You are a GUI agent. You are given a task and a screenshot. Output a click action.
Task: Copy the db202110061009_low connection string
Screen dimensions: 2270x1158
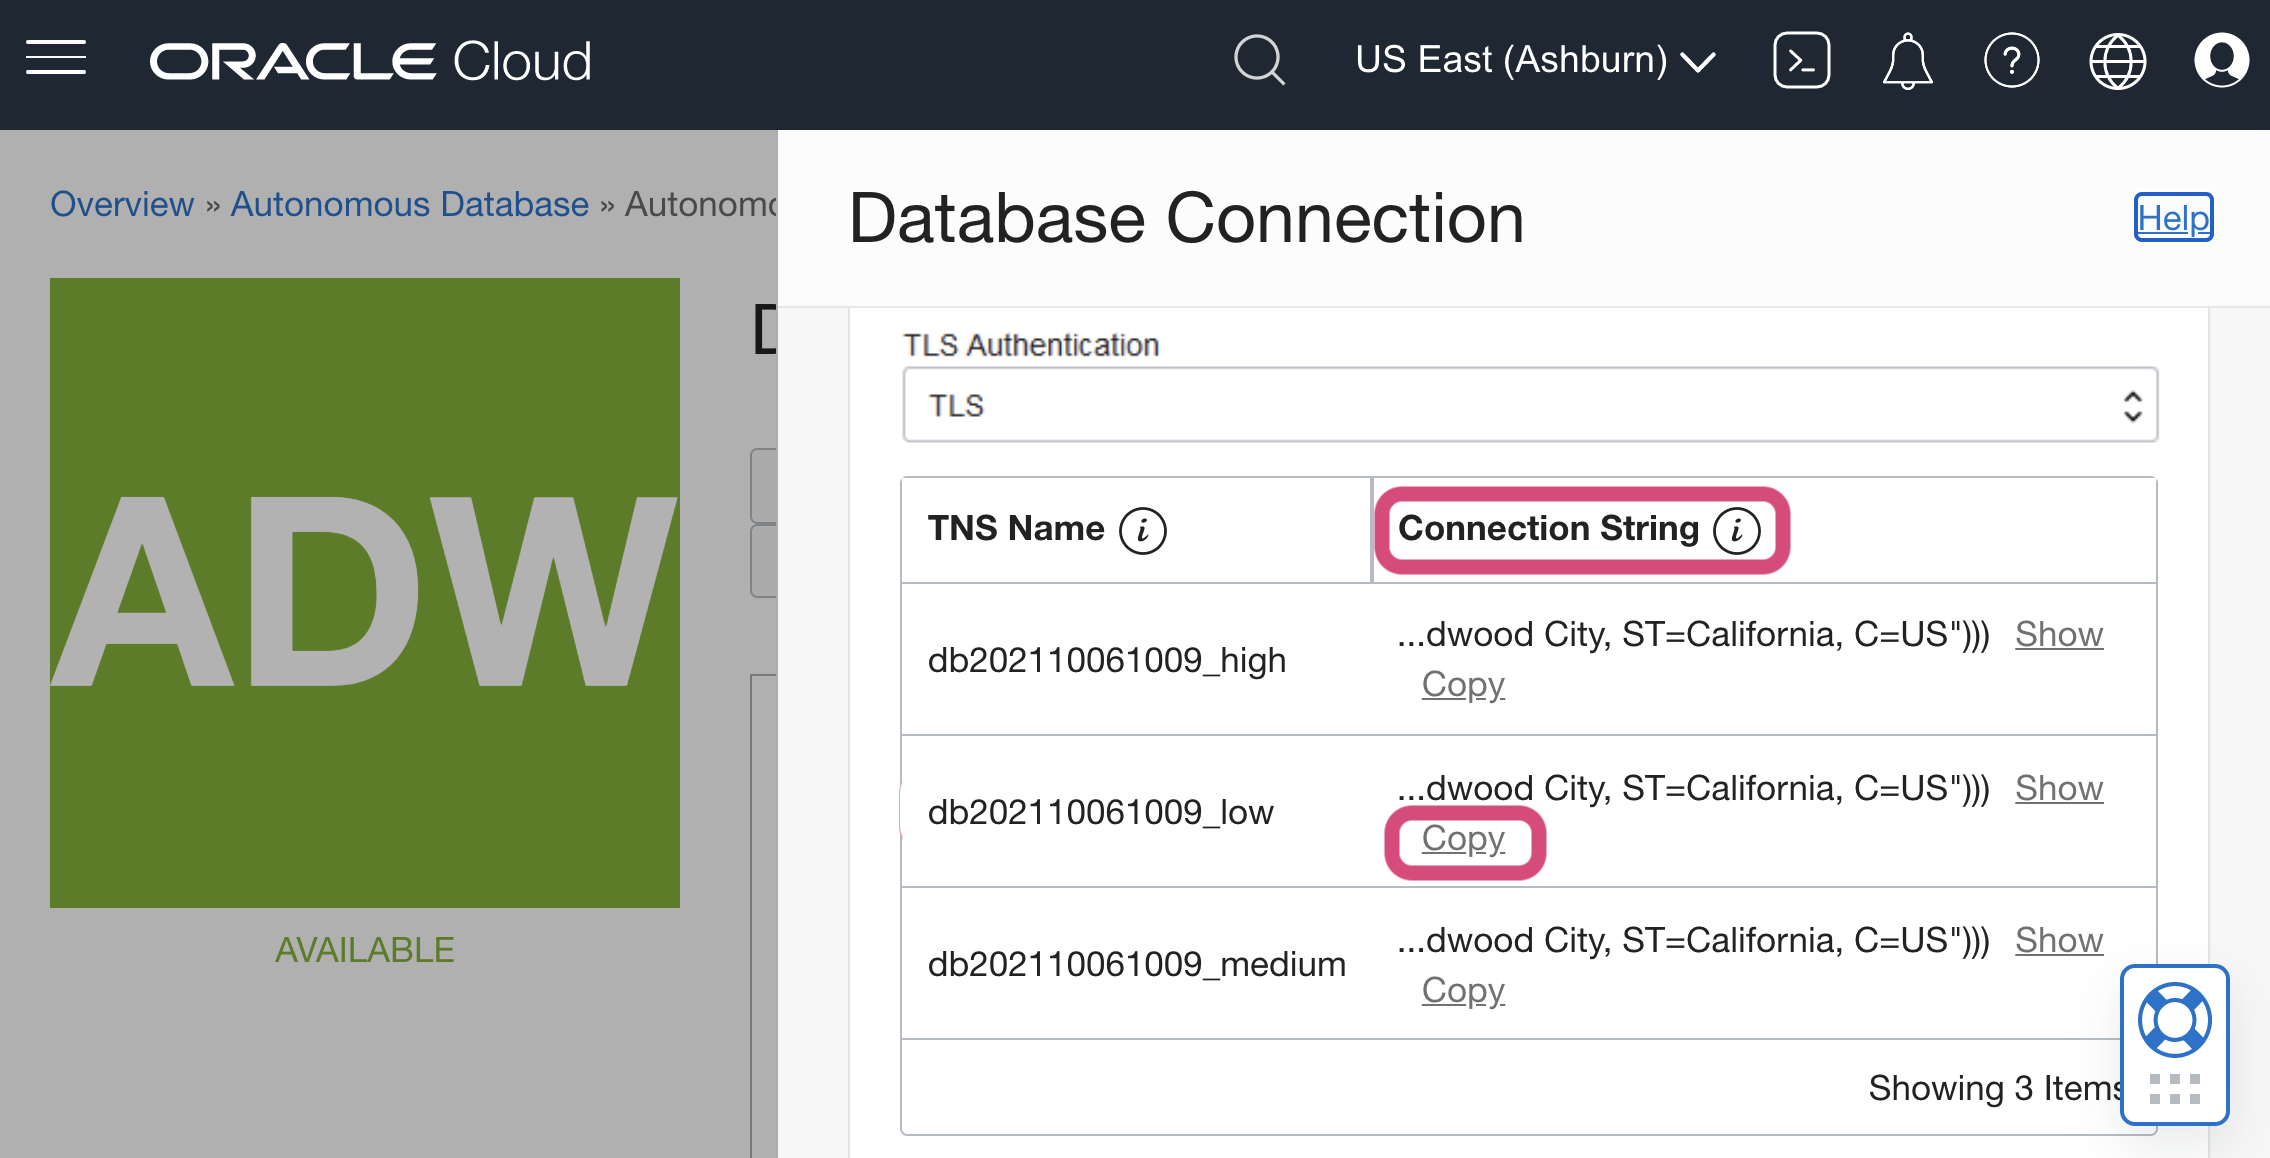point(1463,839)
